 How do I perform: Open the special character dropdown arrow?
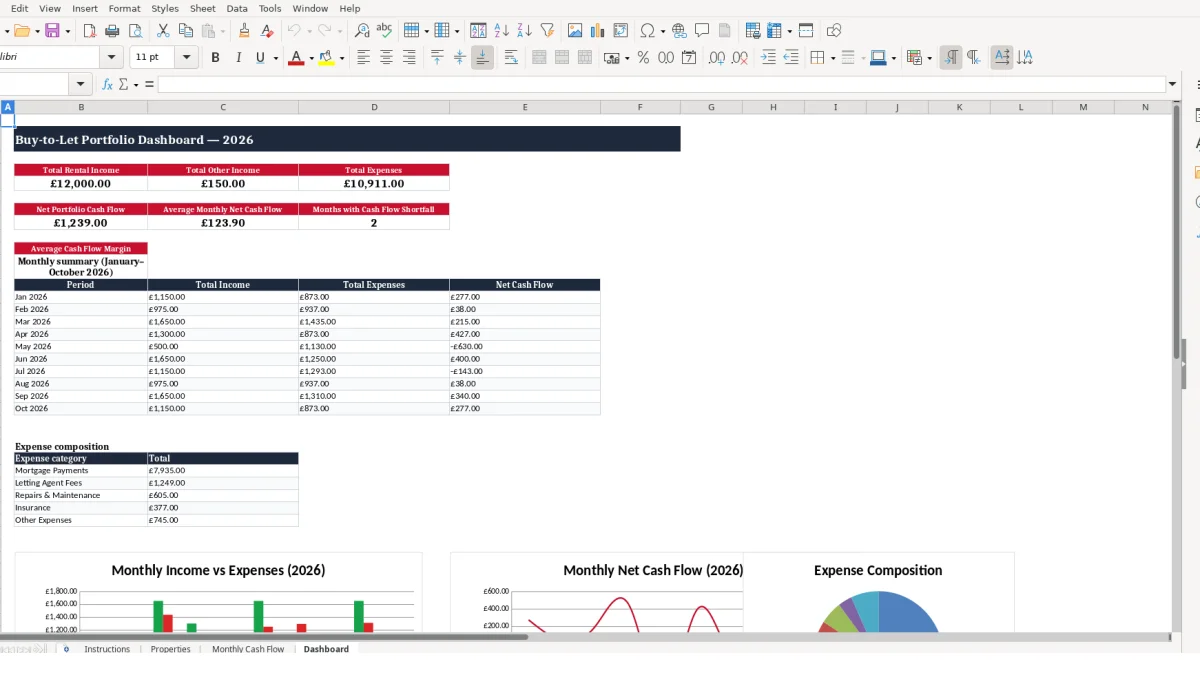(x=663, y=31)
